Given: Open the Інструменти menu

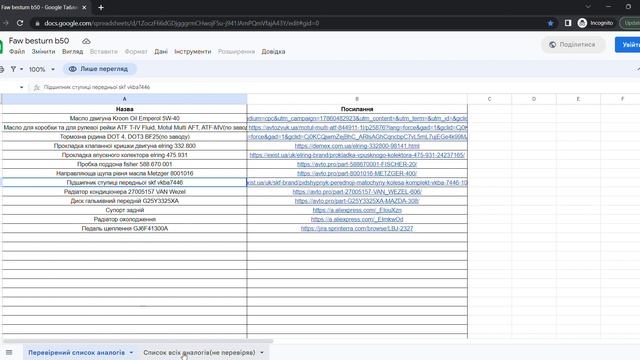Looking at the screenshot, I should tap(193, 52).
